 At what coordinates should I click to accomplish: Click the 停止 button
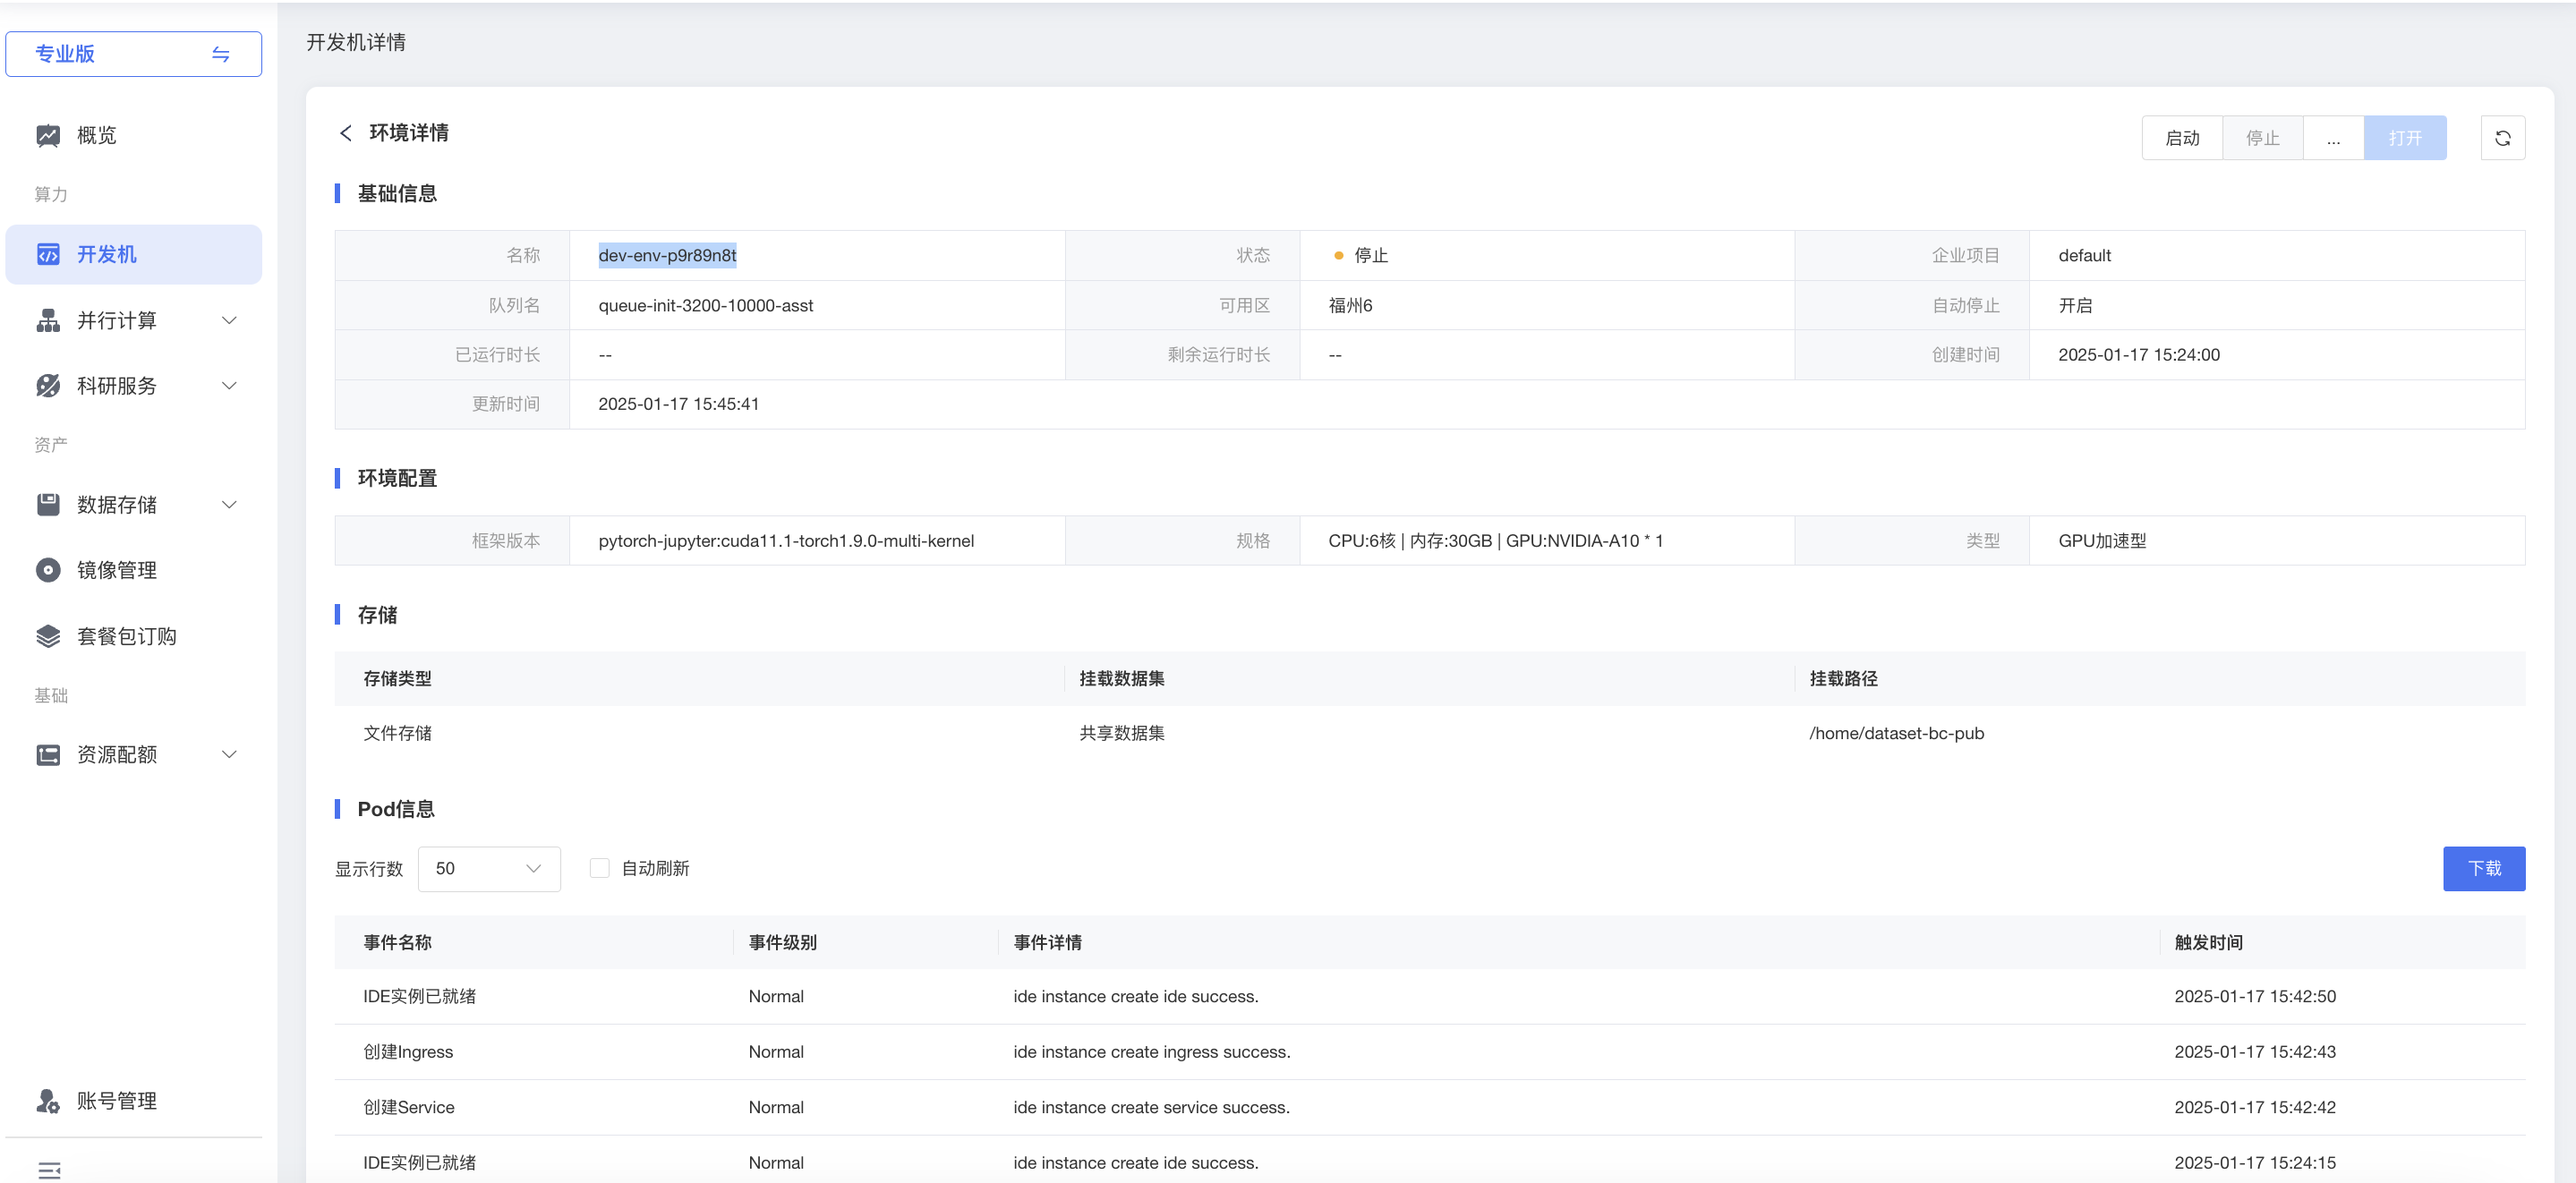(2262, 138)
